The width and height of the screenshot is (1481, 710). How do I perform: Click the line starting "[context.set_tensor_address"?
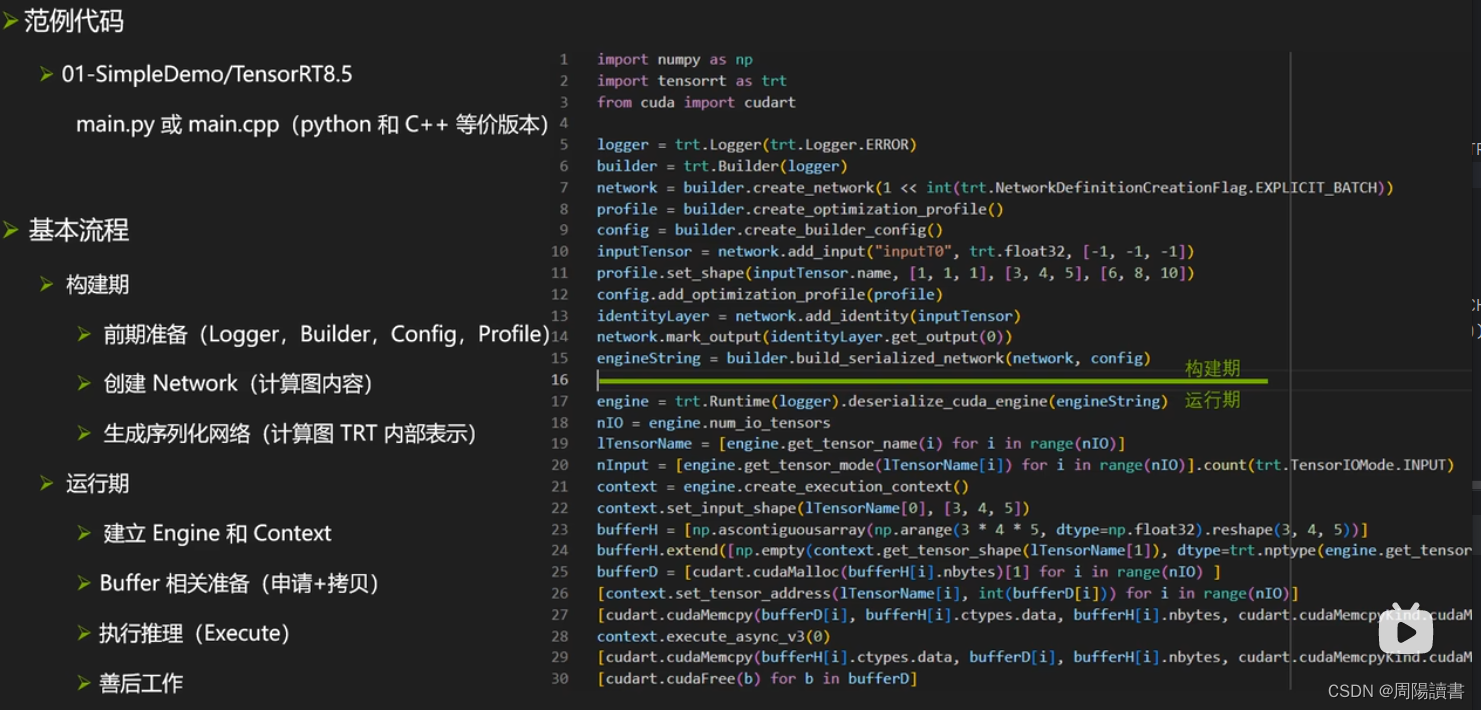tap(948, 593)
